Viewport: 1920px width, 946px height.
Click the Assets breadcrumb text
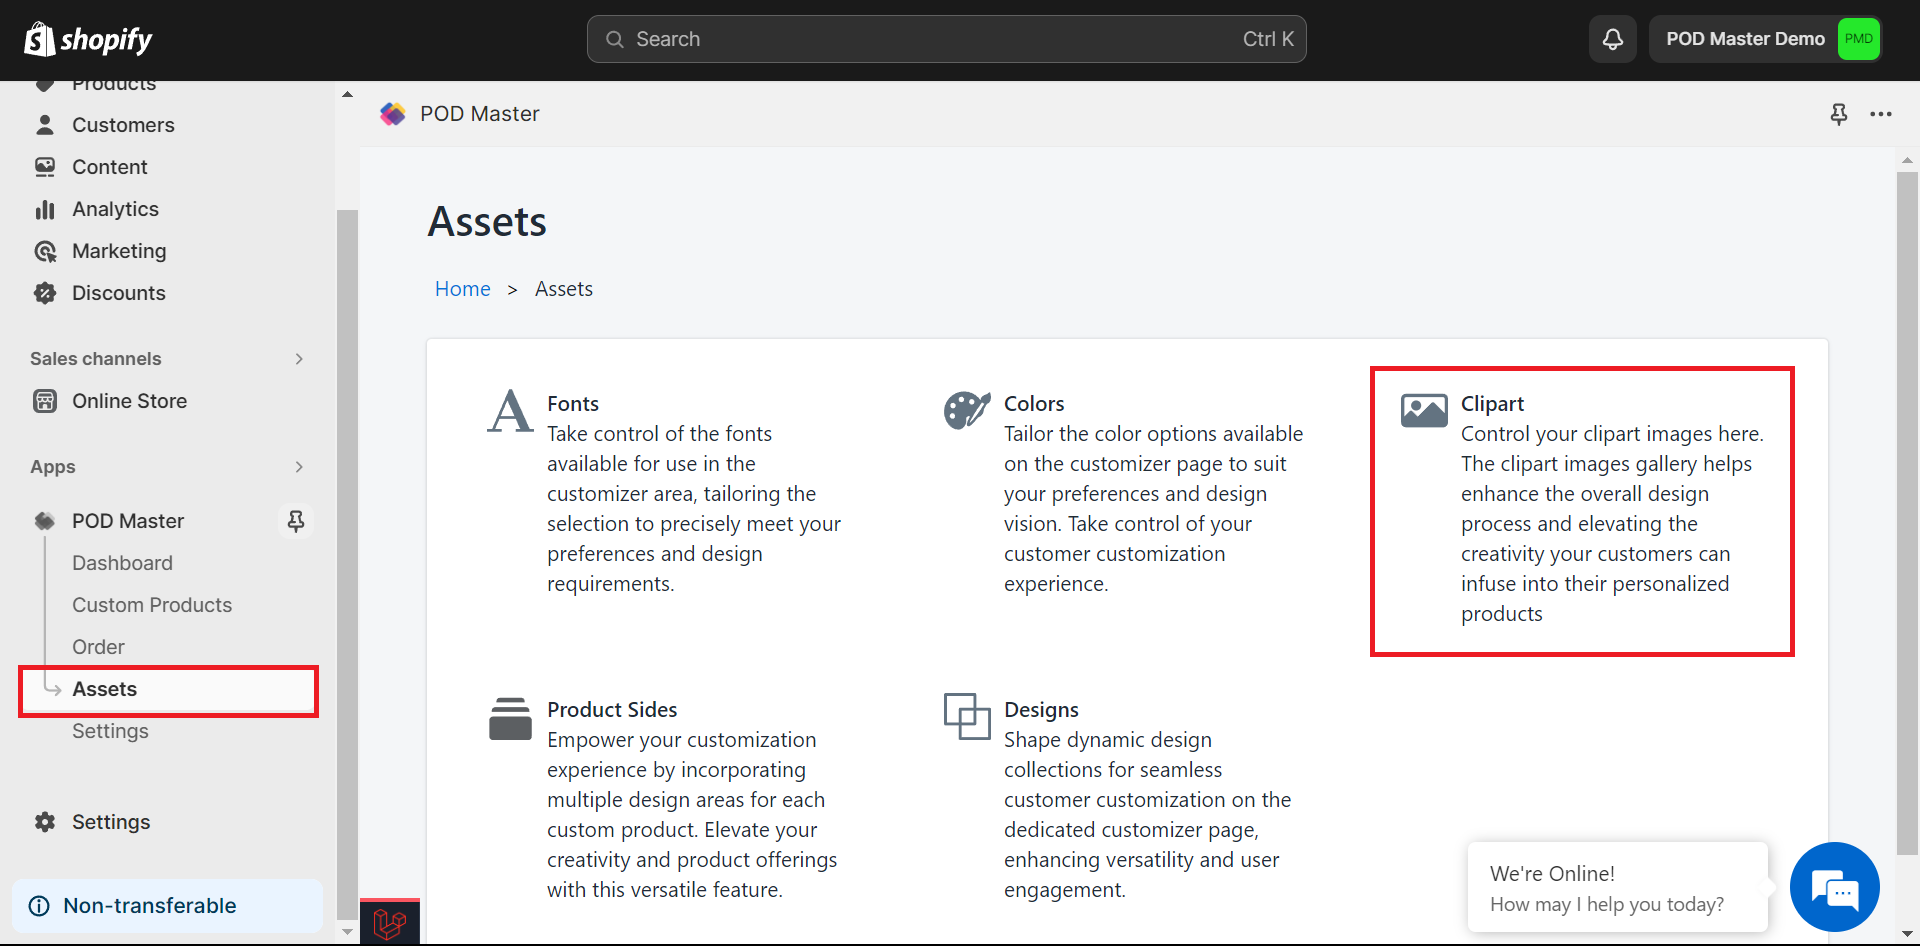tap(564, 289)
